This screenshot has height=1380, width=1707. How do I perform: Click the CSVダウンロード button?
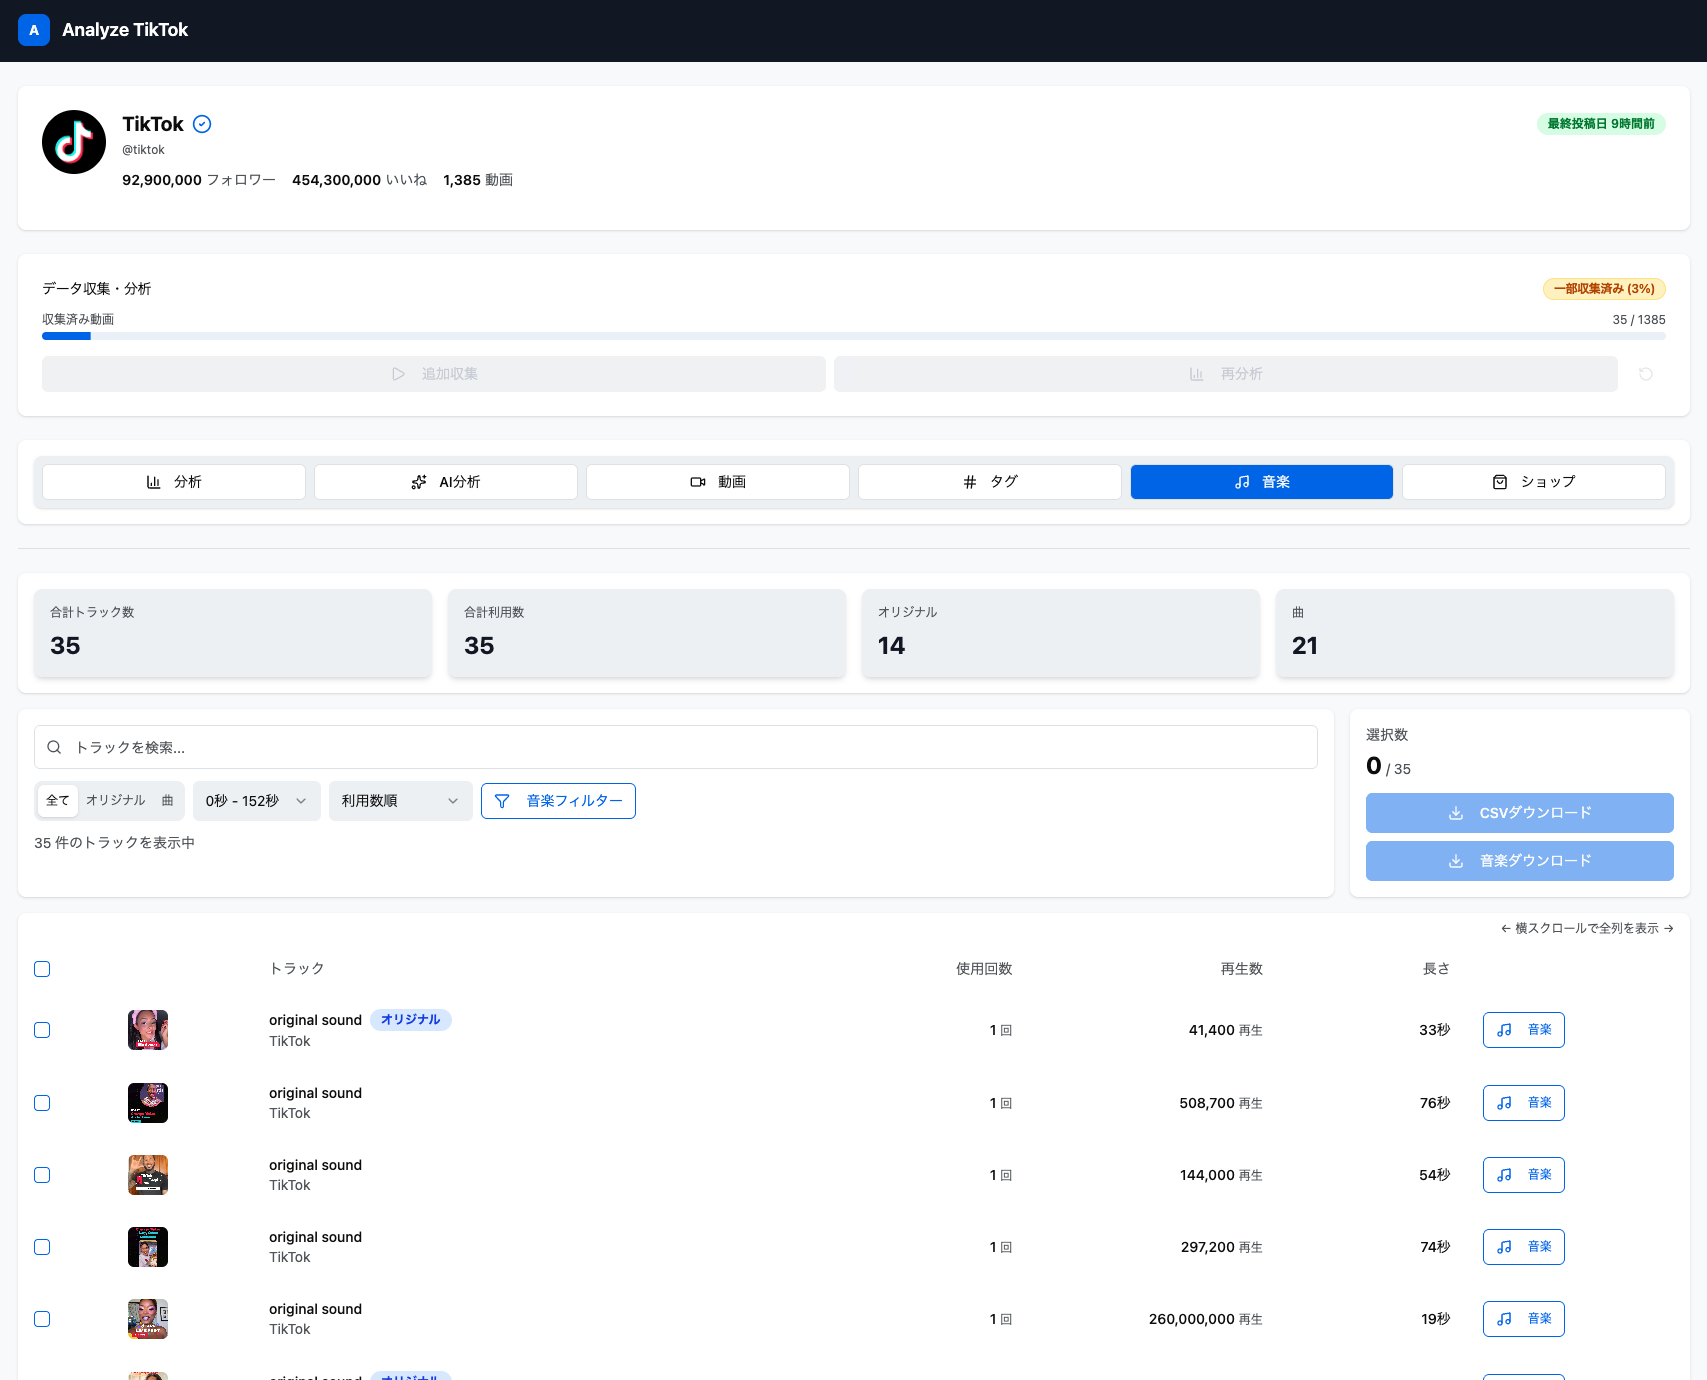pyautogui.click(x=1519, y=812)
